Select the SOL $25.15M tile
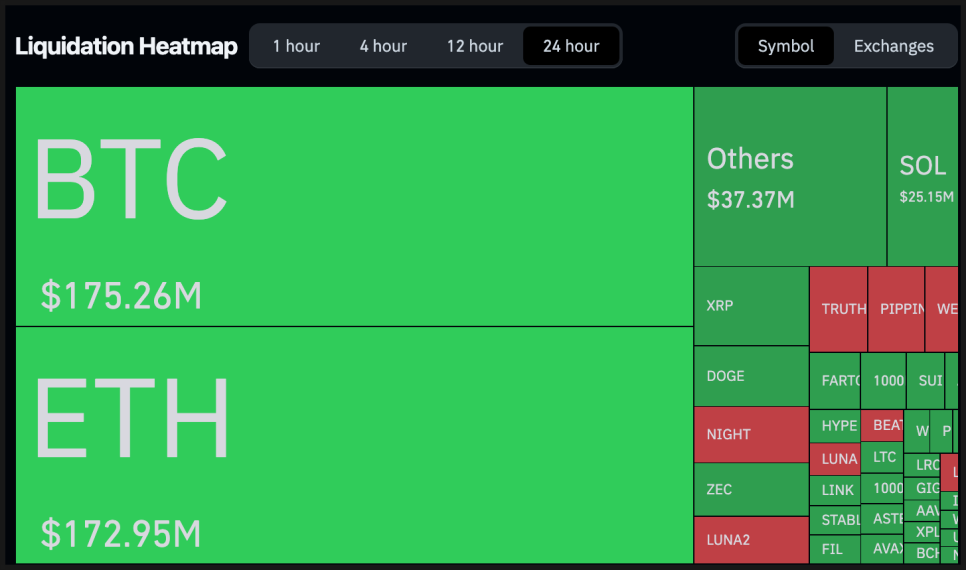966x570 pixels. coord(923,176)
